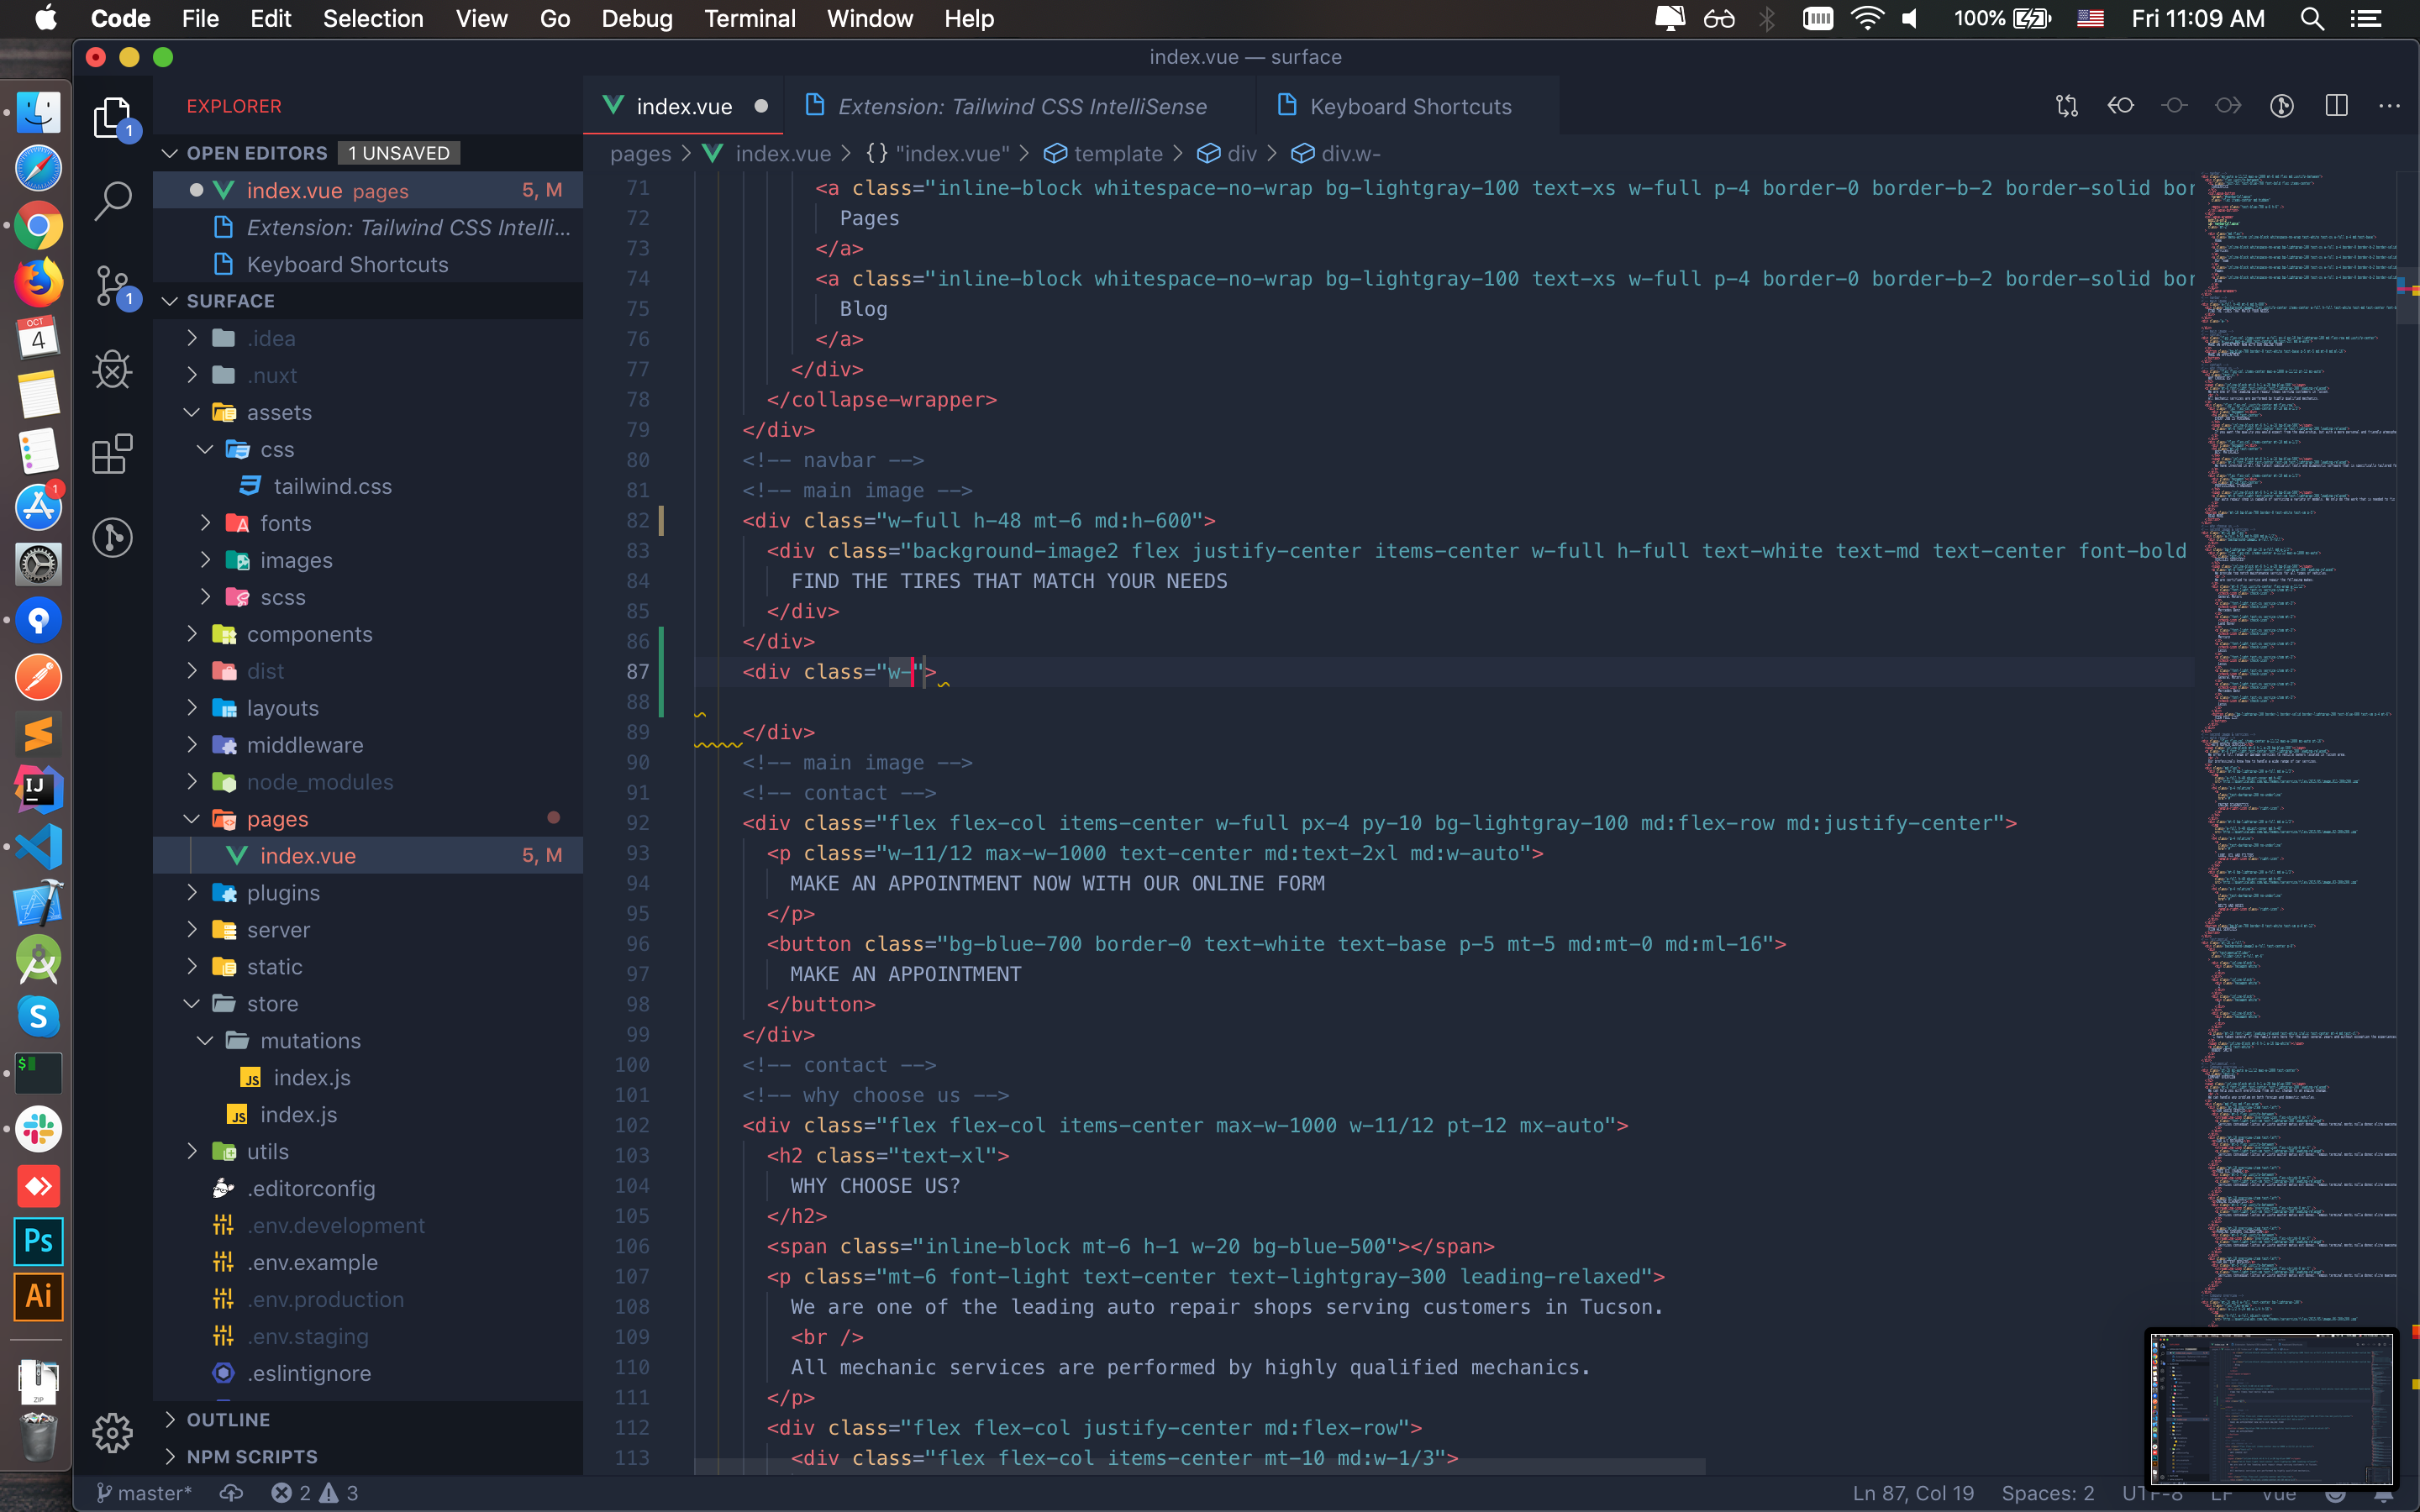Expand the components folder
Screen dimensions: 2420x1512
pyautogui.click(x=308, y=634)
